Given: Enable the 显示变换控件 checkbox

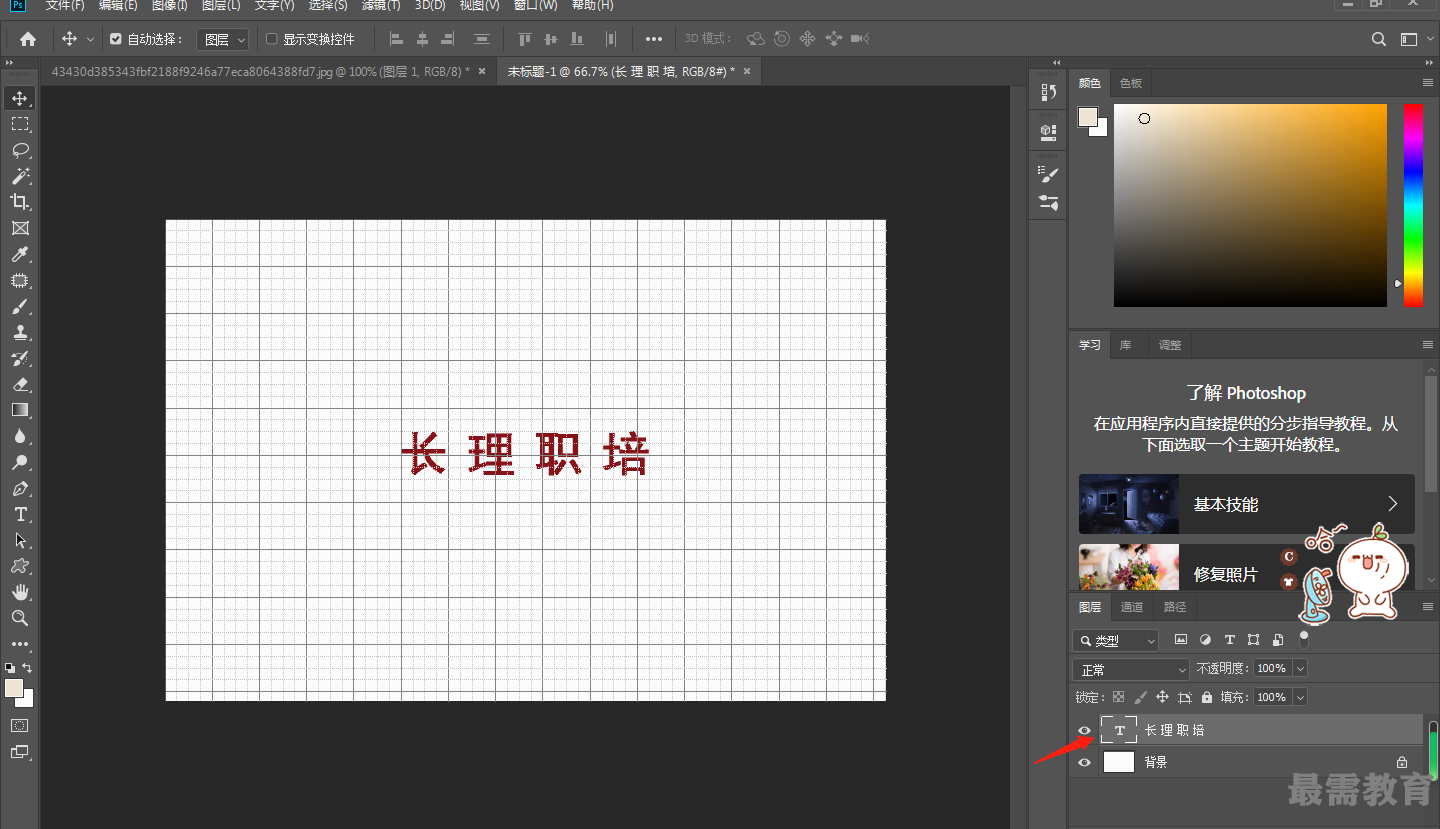Looking at the screenshot, I should click(272, 39).
